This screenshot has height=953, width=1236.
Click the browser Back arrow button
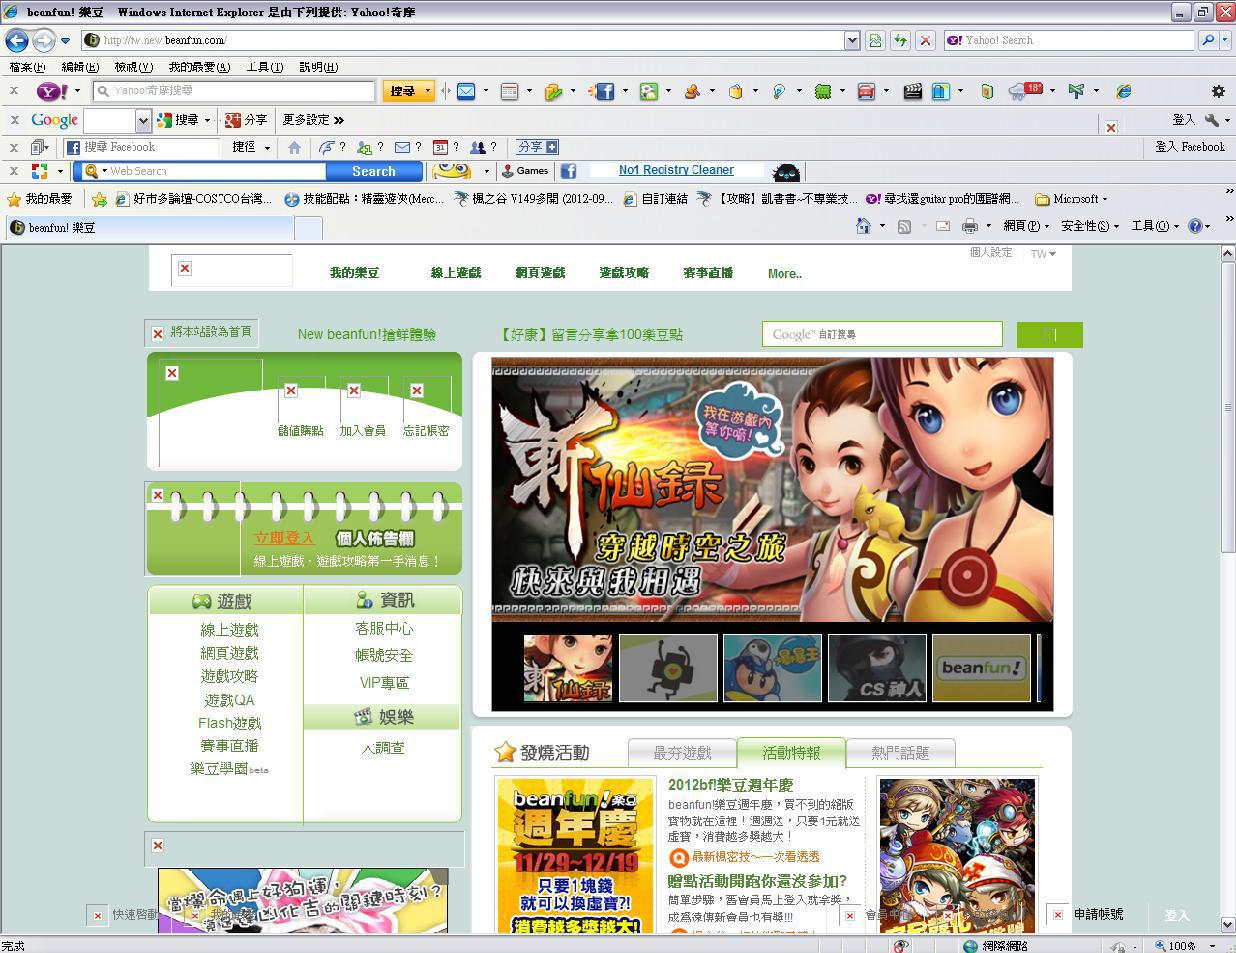tap(17, 40)
